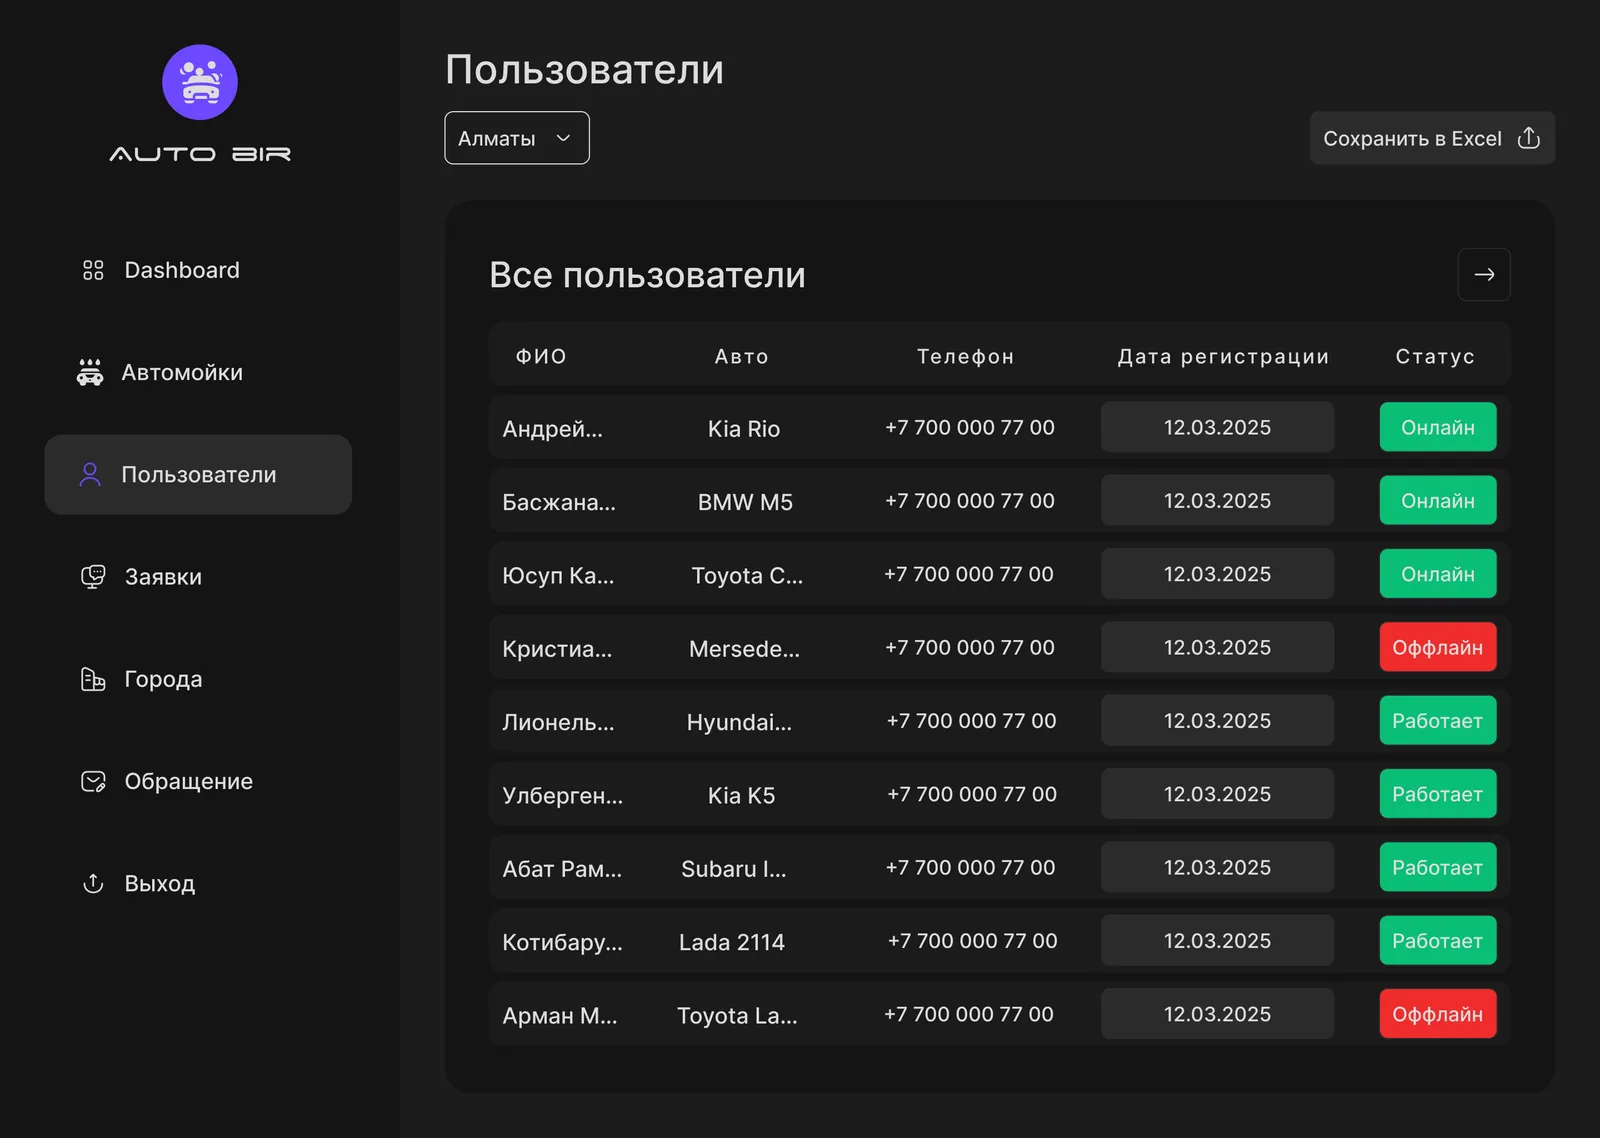Click the Toyota La... car cell
The width and height of the screenshot is (1600, 1138).
pos(737,1016)
